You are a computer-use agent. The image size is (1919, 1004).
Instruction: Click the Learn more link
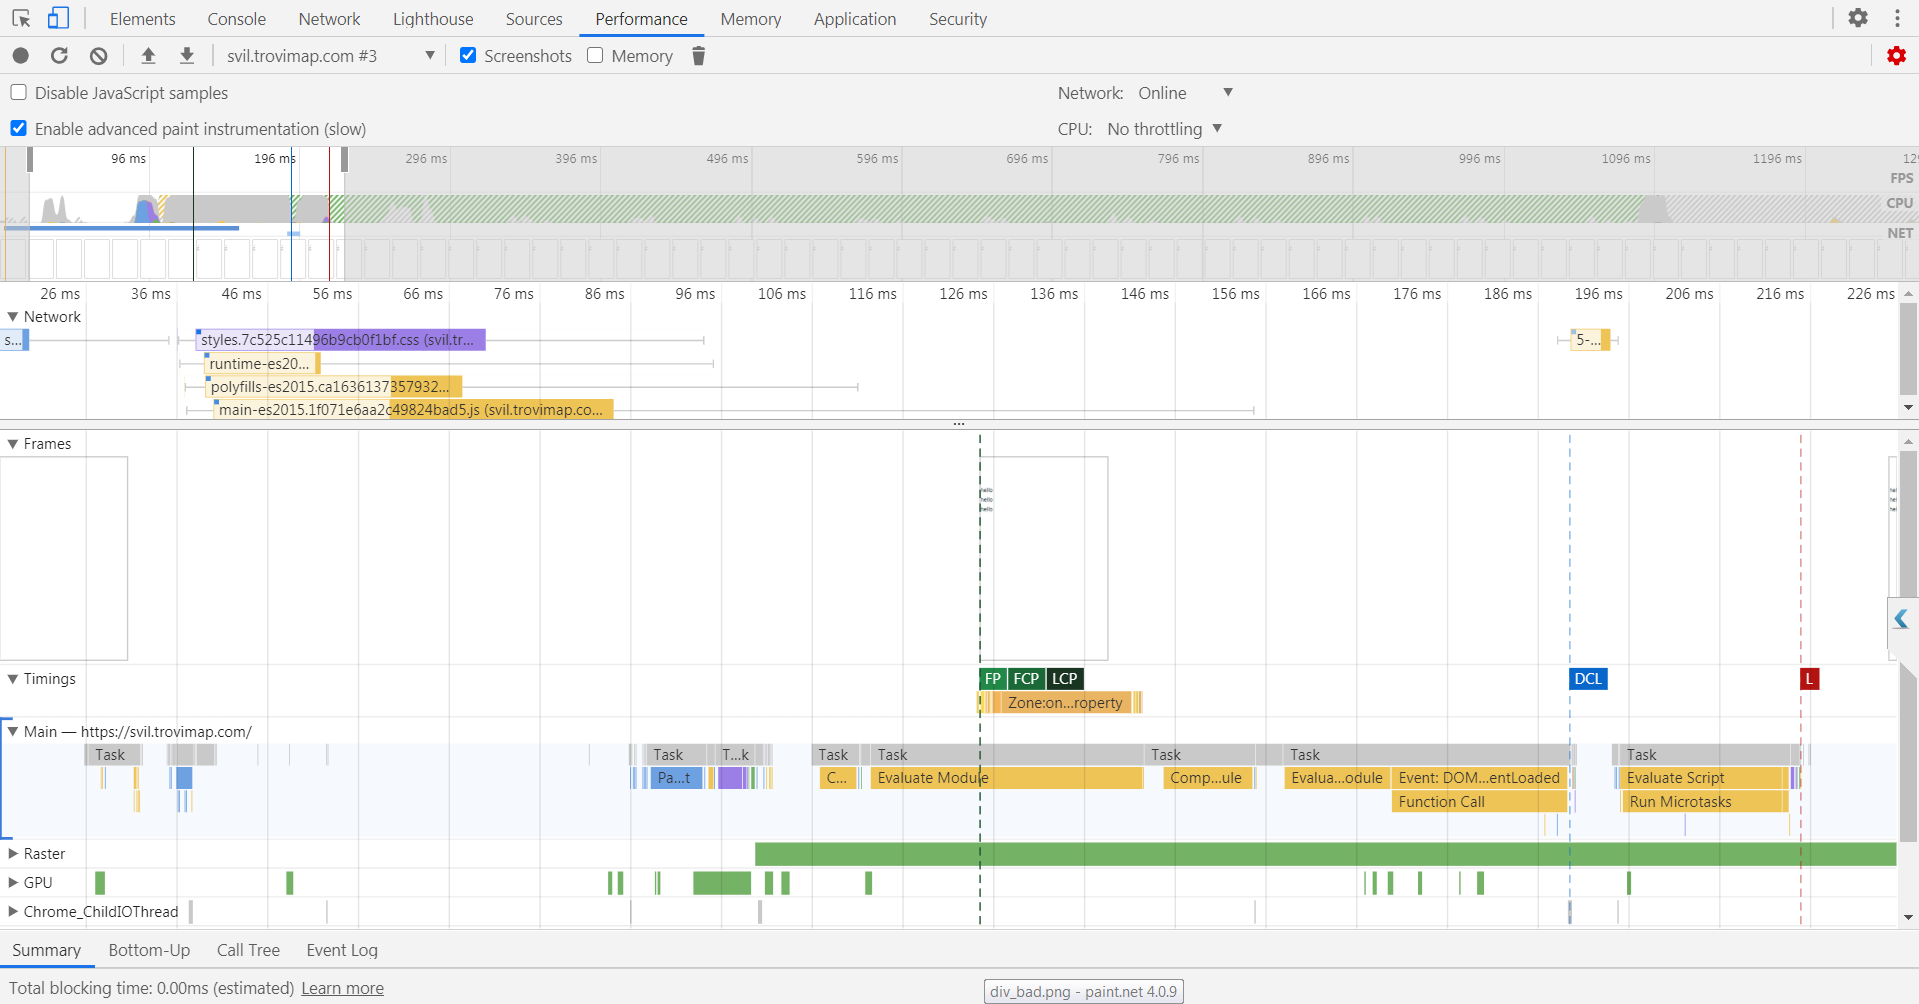(x=342, y=988)
